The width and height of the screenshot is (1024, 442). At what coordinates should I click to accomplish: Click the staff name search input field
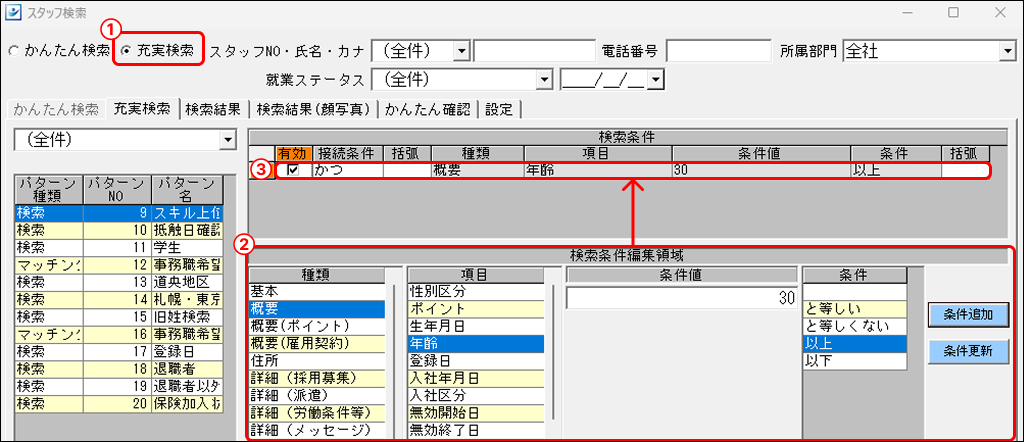click(x=534, y=51)
